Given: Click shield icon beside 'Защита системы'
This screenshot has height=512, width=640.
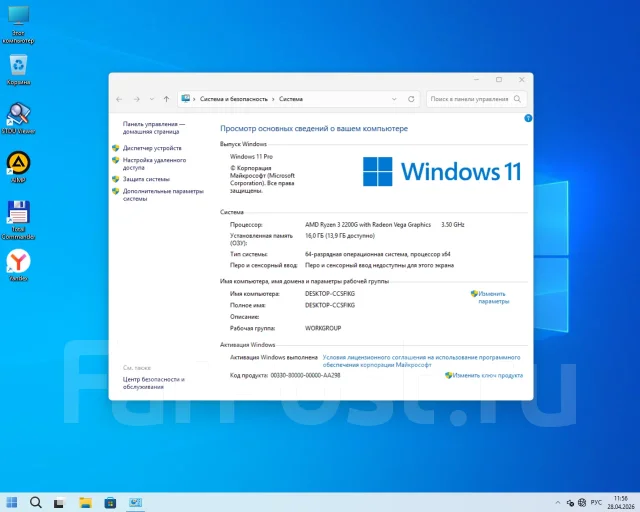Looking at the screenshot, I should (x=116, y=179).
